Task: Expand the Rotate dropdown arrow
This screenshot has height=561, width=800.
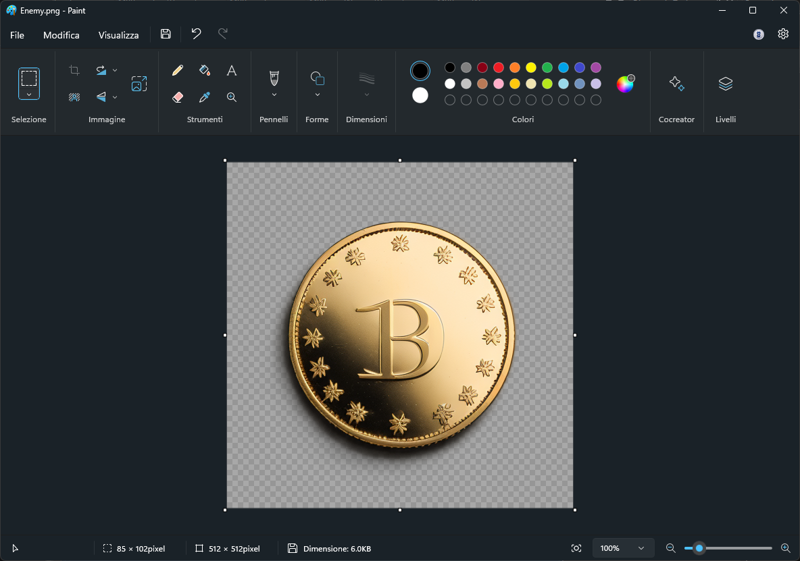Action: coord(115,70)
